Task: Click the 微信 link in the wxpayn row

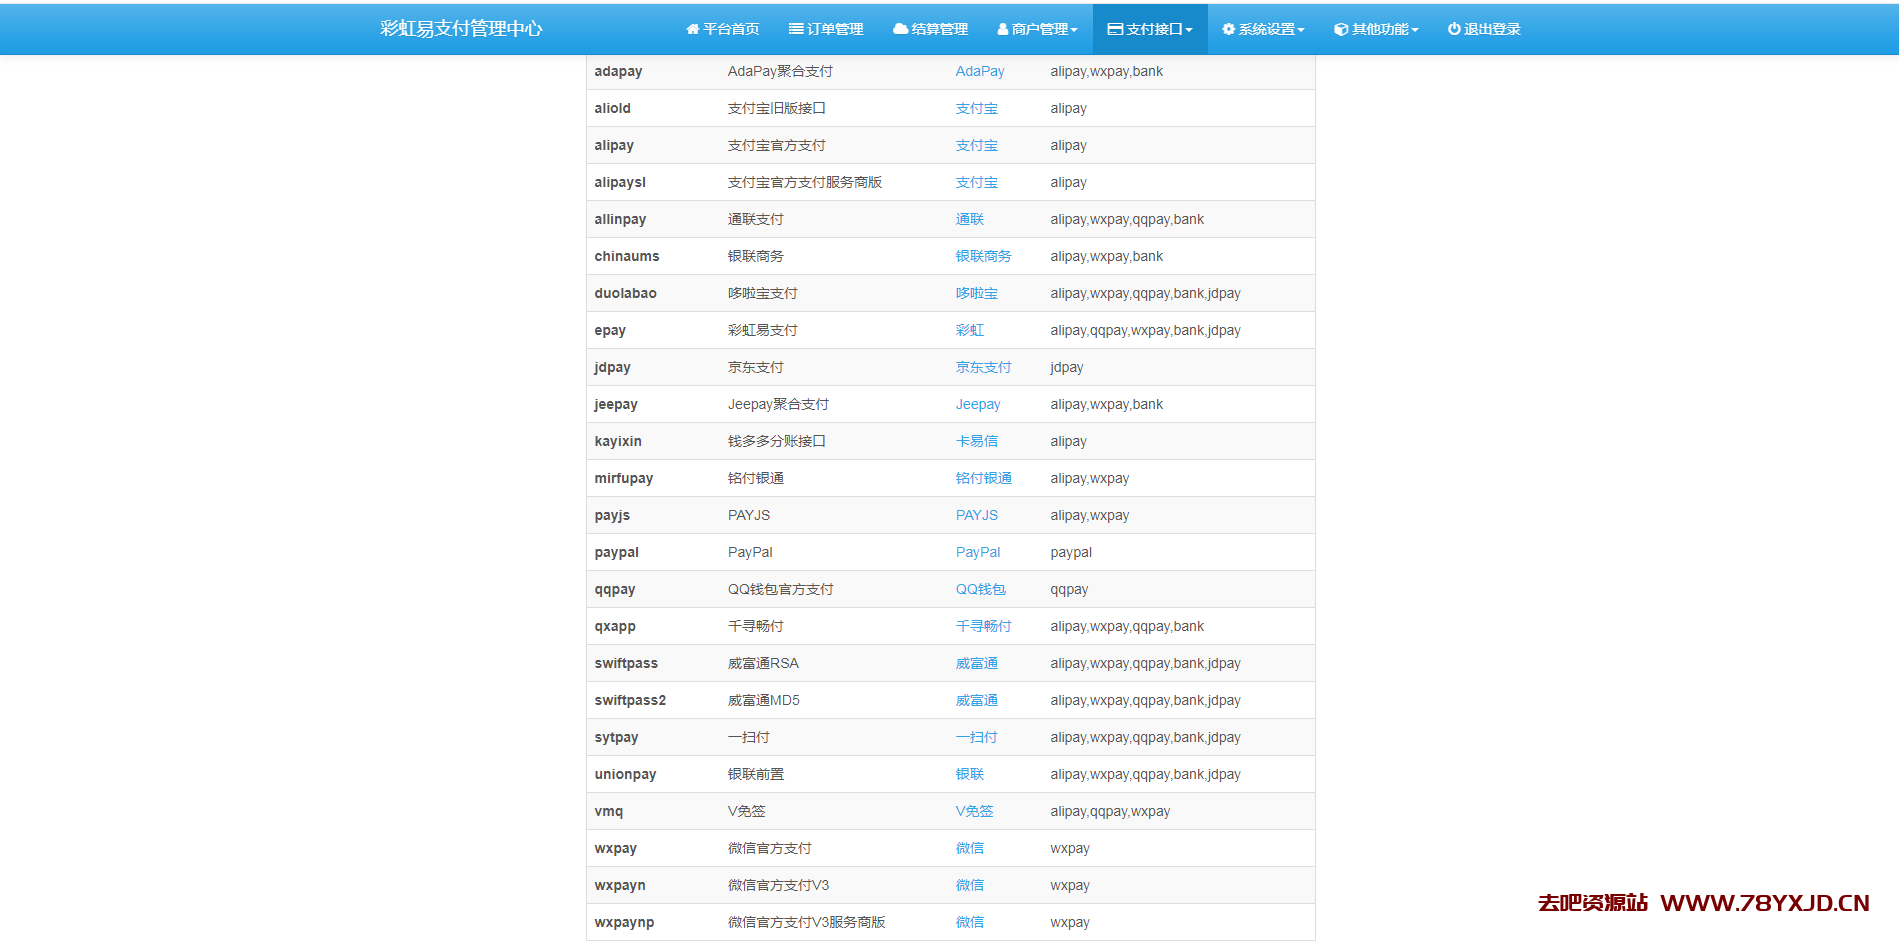Action: [970, 885]
